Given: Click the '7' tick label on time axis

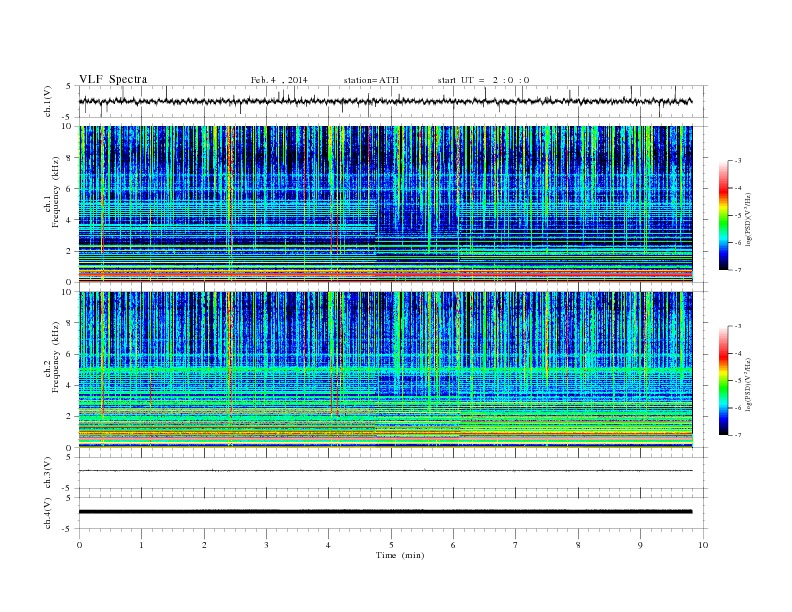Looking at the screenshot, I should [516, 545].
